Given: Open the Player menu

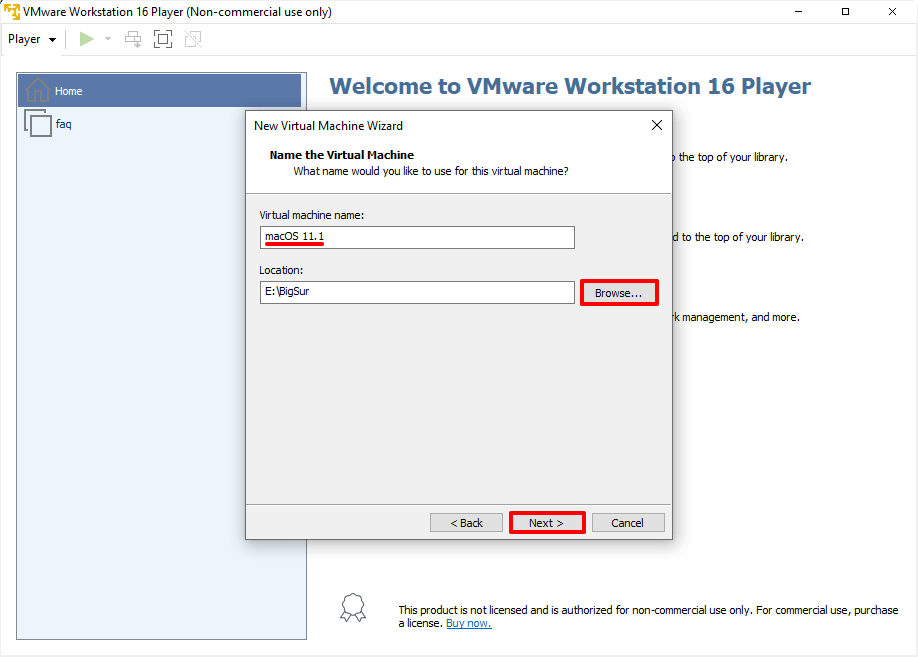Looking at the screenshot, I should click(32, 39).
